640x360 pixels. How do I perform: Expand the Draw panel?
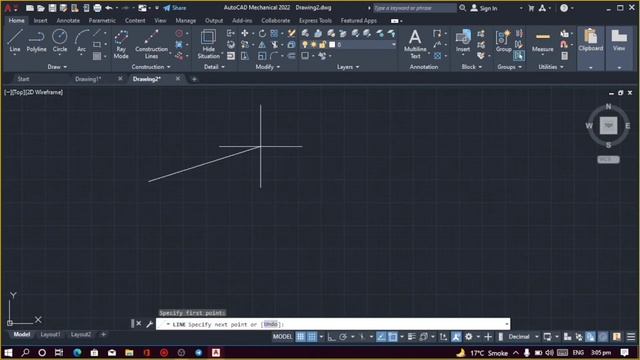point(57,67)
